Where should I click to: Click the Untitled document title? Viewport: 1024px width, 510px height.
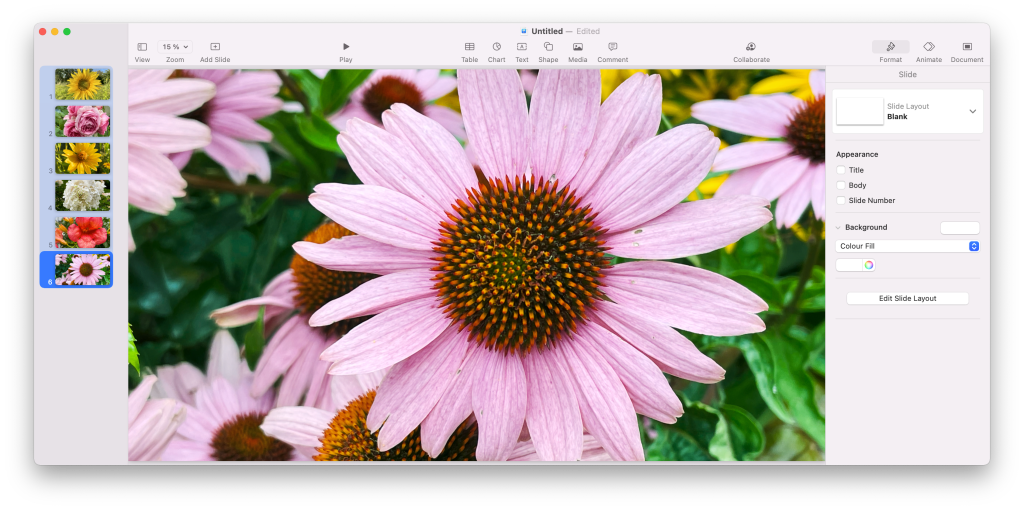click(547, 31)
